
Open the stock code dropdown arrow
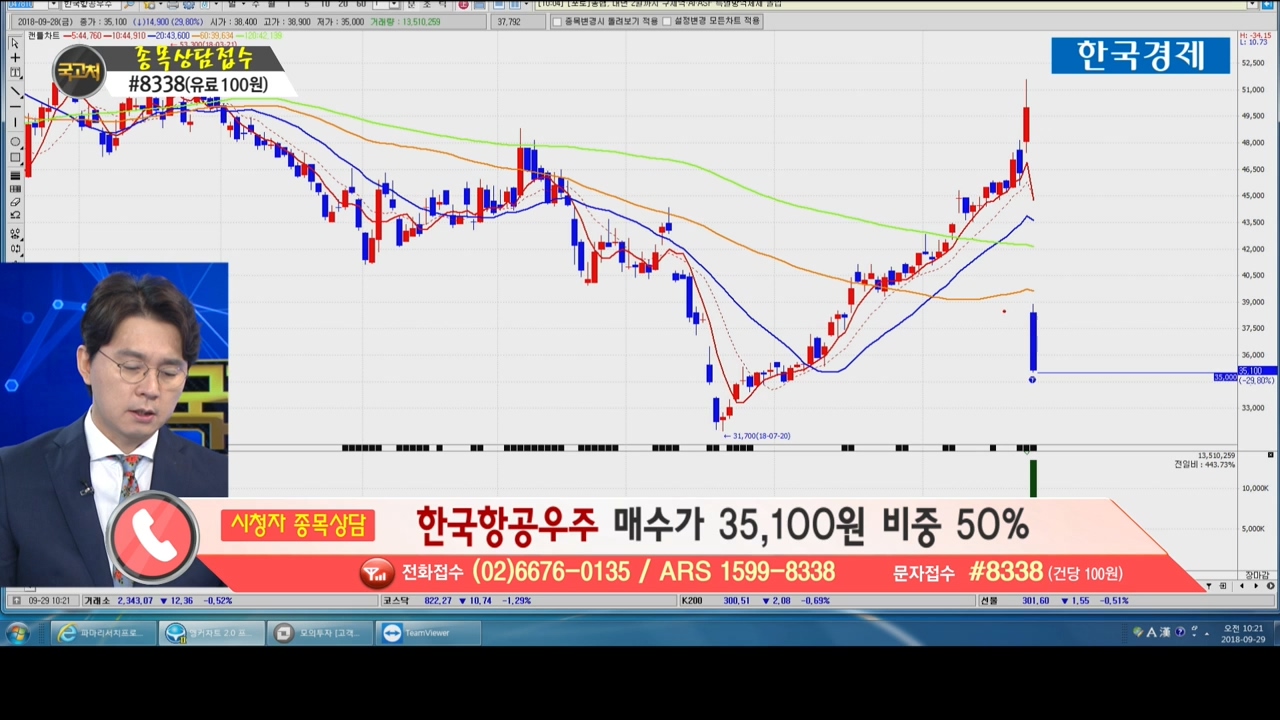[55, 5]
